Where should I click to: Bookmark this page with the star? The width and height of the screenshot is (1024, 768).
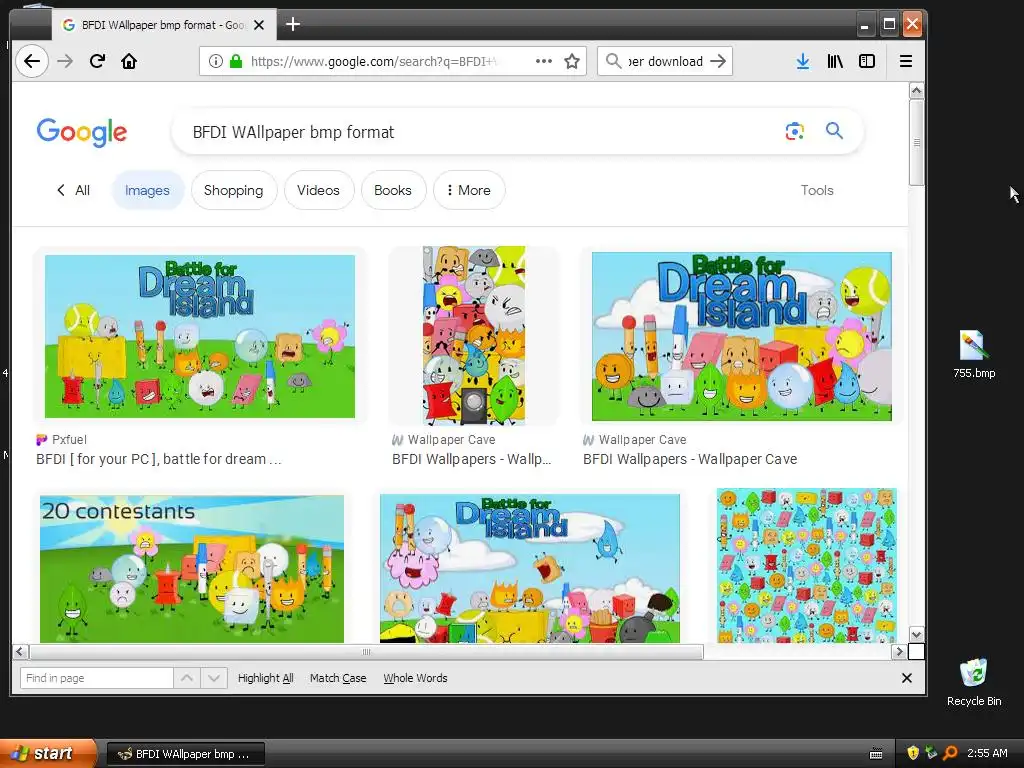(x=572, y=61)
